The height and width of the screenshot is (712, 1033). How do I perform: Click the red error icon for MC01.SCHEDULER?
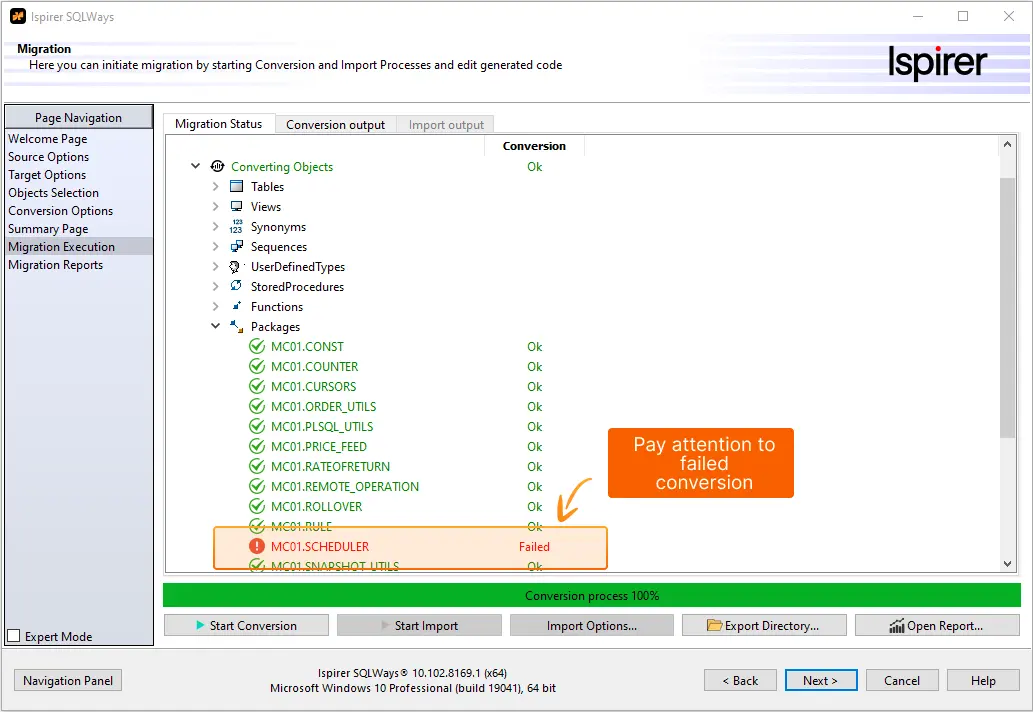click(257, 546)
